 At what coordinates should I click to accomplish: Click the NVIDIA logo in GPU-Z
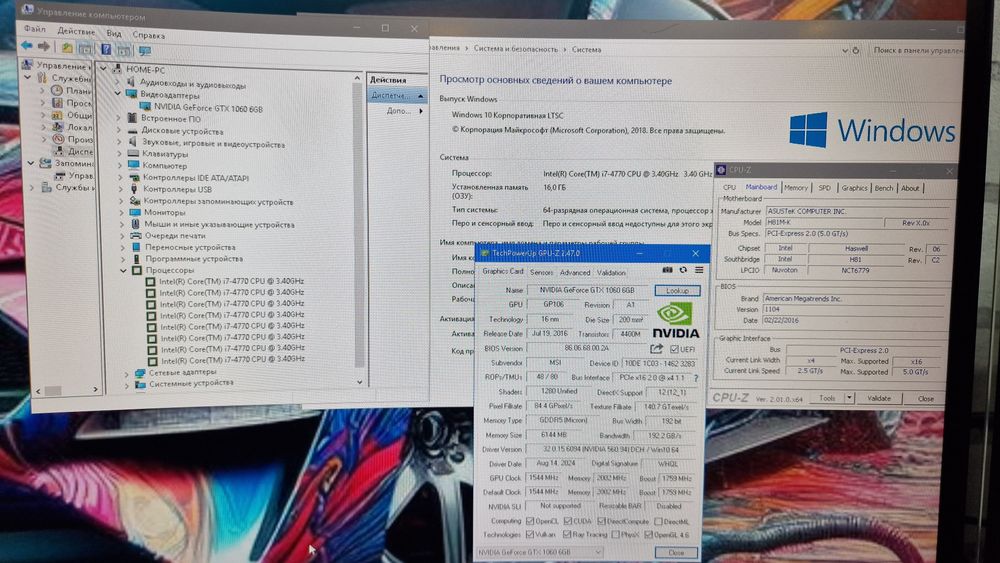675,321
